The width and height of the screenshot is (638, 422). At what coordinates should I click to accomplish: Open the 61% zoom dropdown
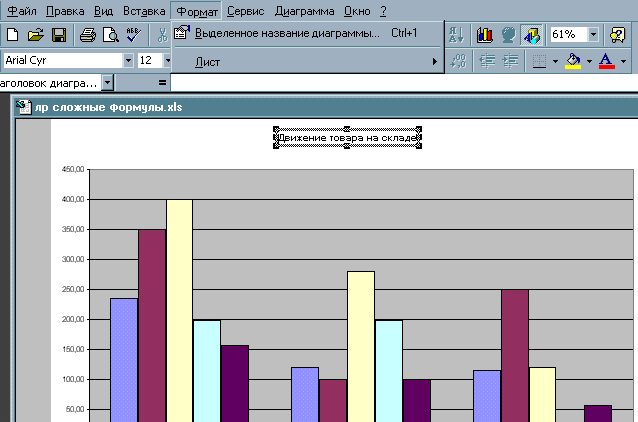point(593,35)
